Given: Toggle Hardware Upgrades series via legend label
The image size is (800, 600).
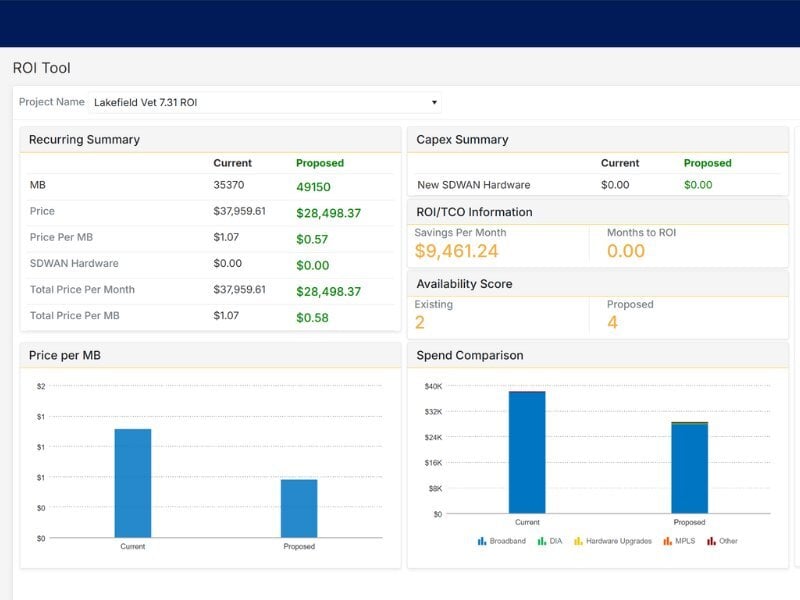Looking at the screenshot, I should (618, 541).
